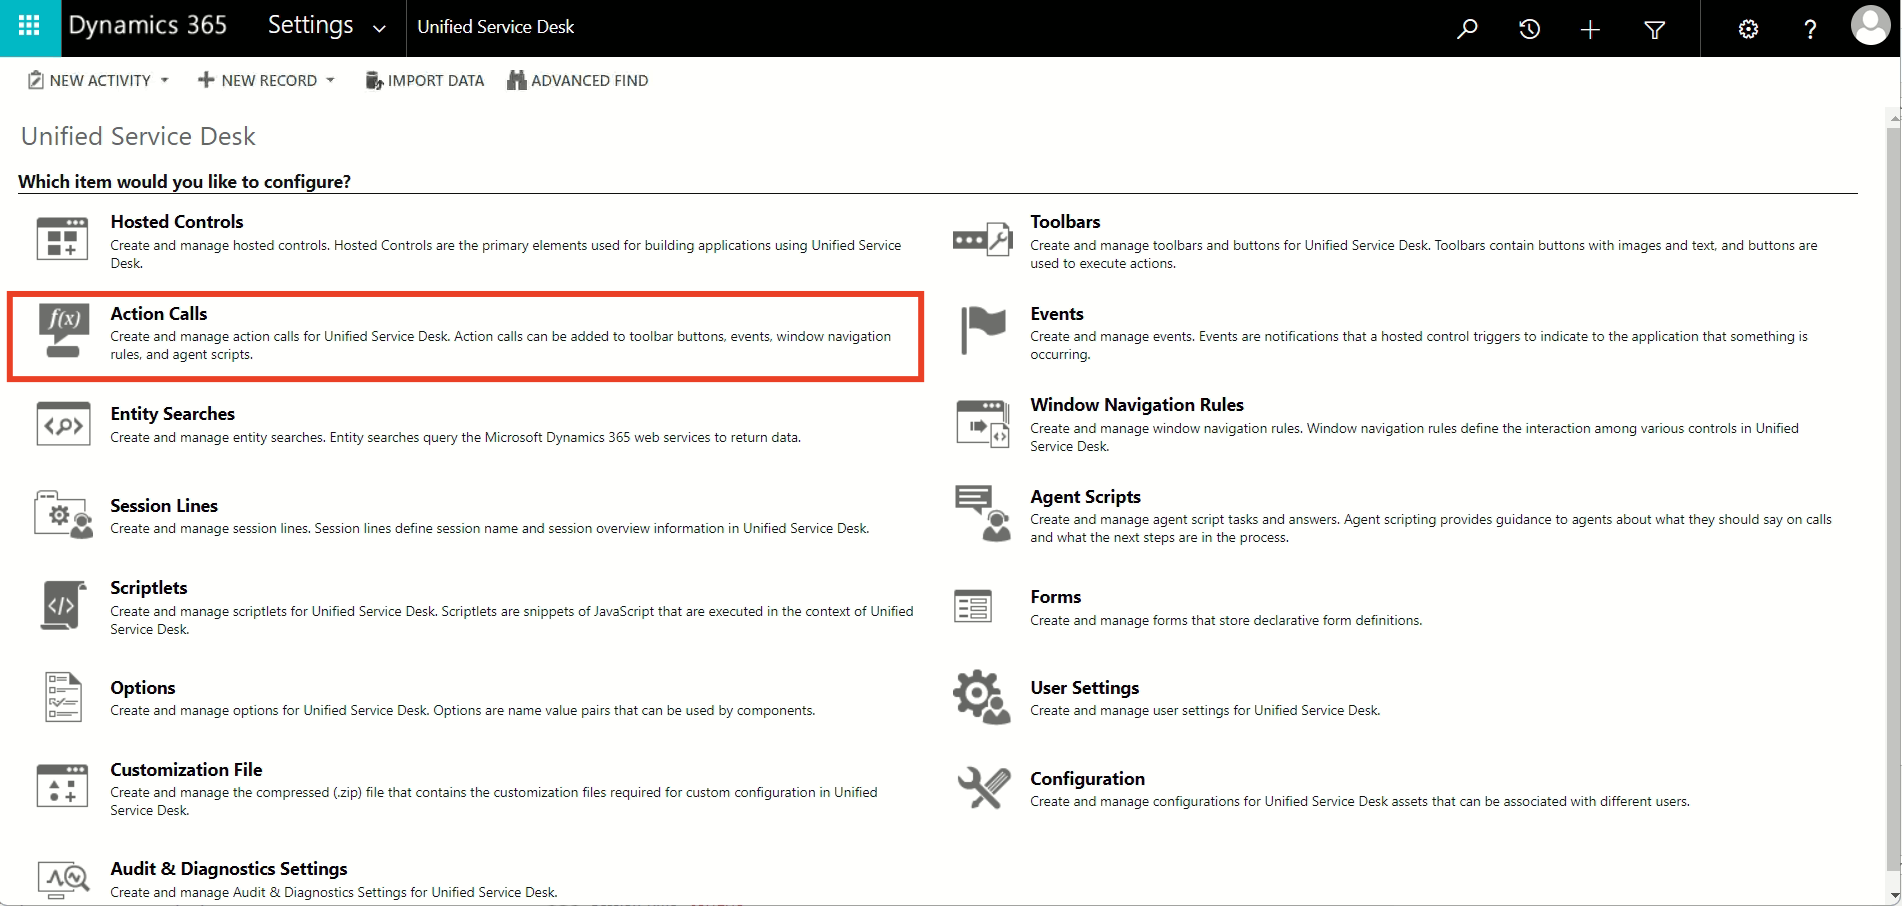Open the Events link
Screen dimensions: 1902x906
(1057, 314)
